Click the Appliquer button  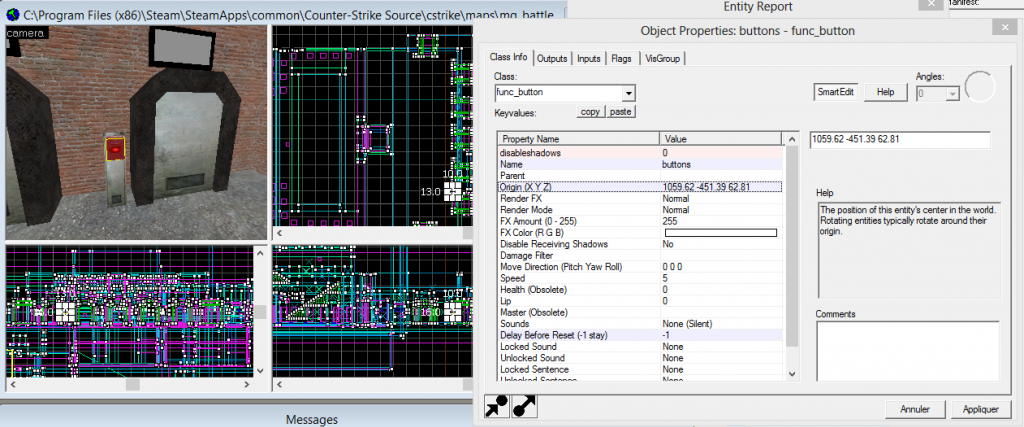click(980, 409)
